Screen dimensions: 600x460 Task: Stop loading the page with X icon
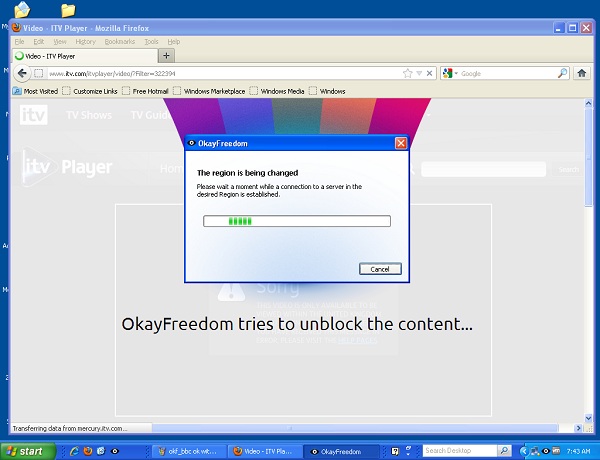[429, 73]
